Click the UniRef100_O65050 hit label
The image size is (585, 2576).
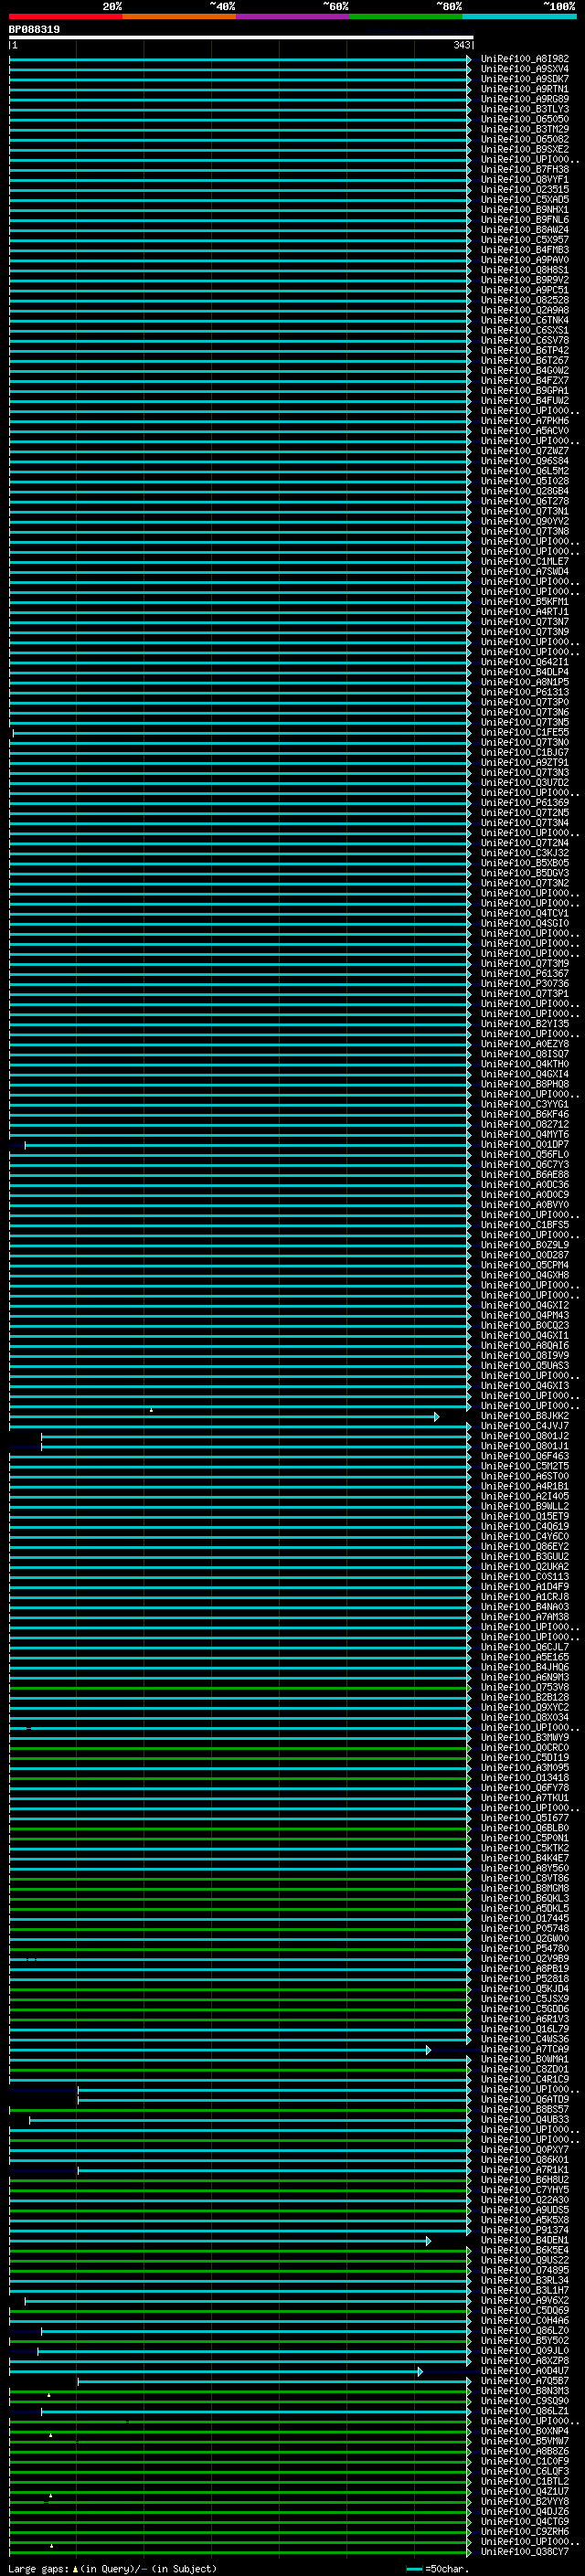[x=524, y=119]
